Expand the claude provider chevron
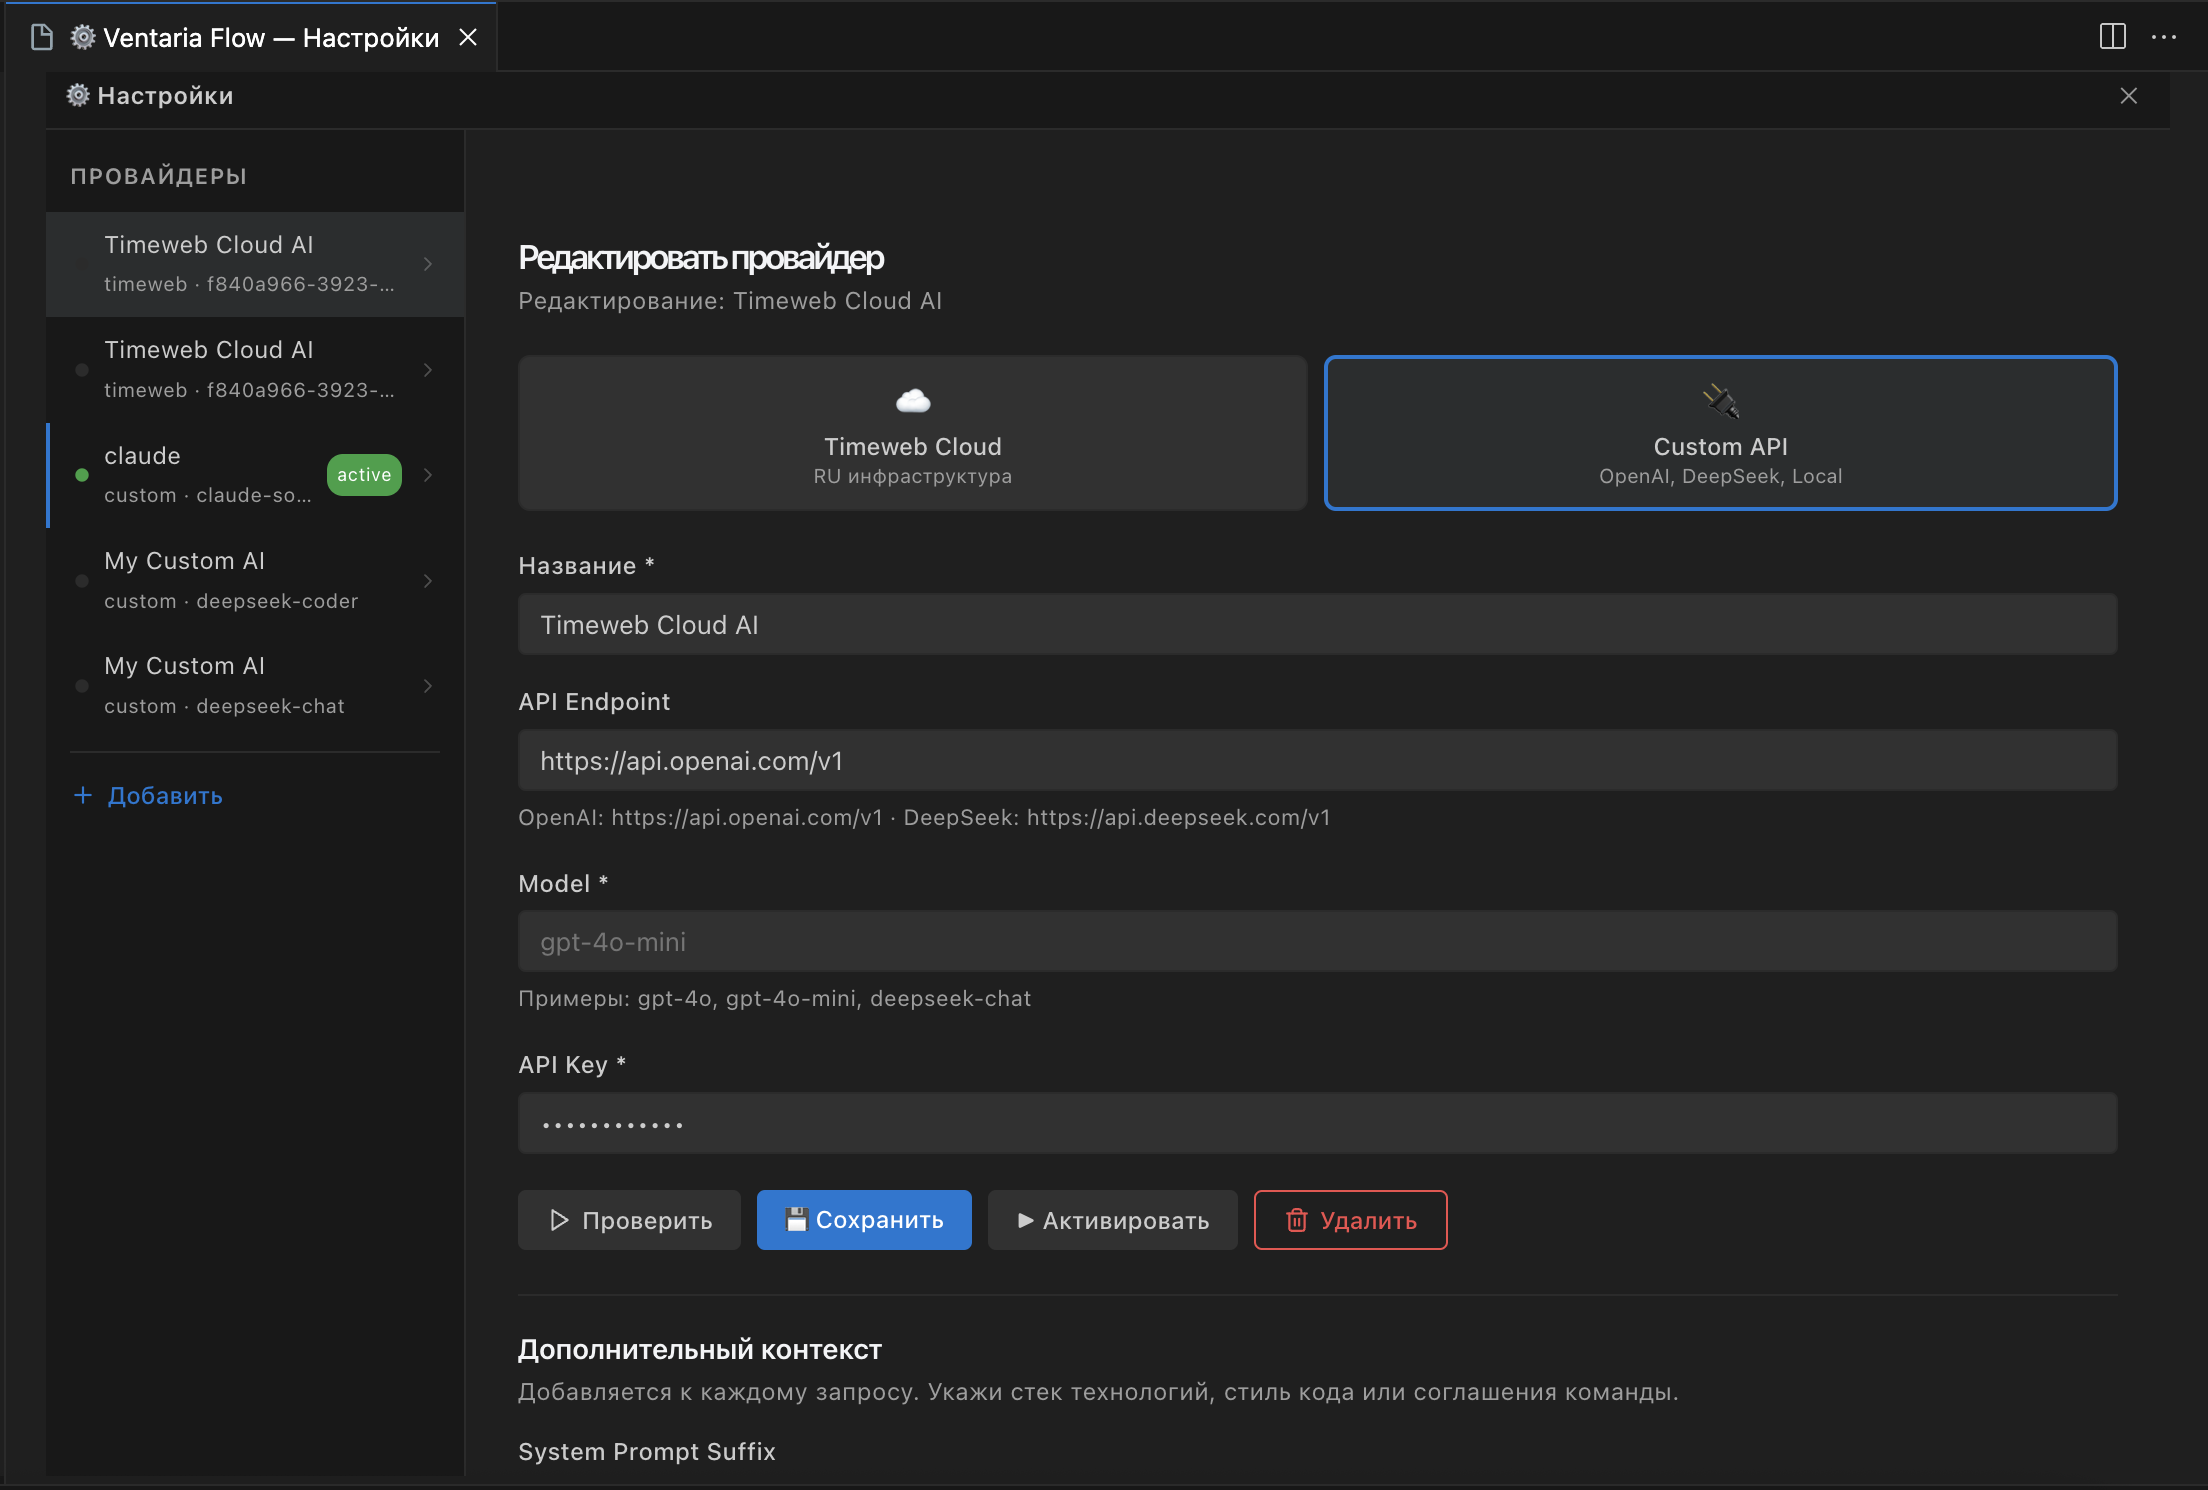The width and height of the screenshot is (2208, 1490). coord(428,475)
